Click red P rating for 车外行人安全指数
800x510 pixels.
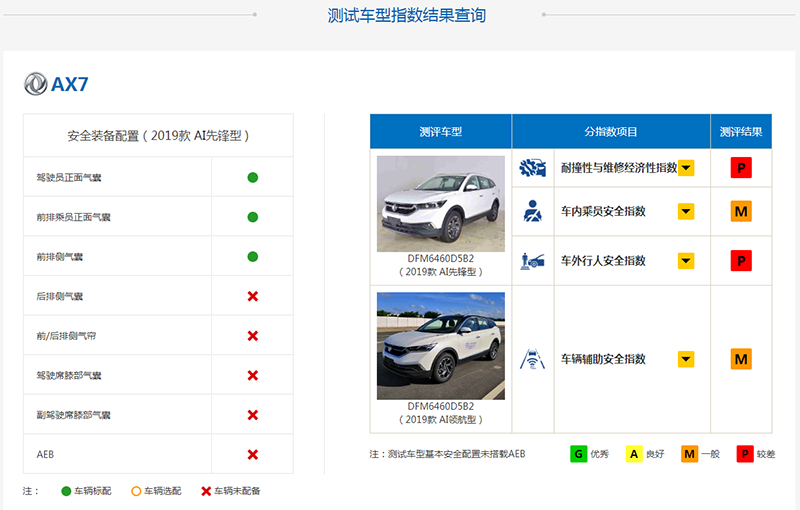(741, 261)
